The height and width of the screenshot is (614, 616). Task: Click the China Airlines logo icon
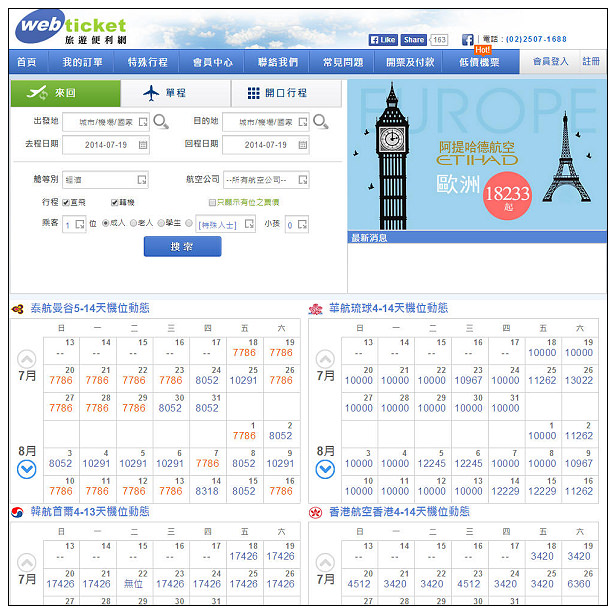tap(315, 309)
